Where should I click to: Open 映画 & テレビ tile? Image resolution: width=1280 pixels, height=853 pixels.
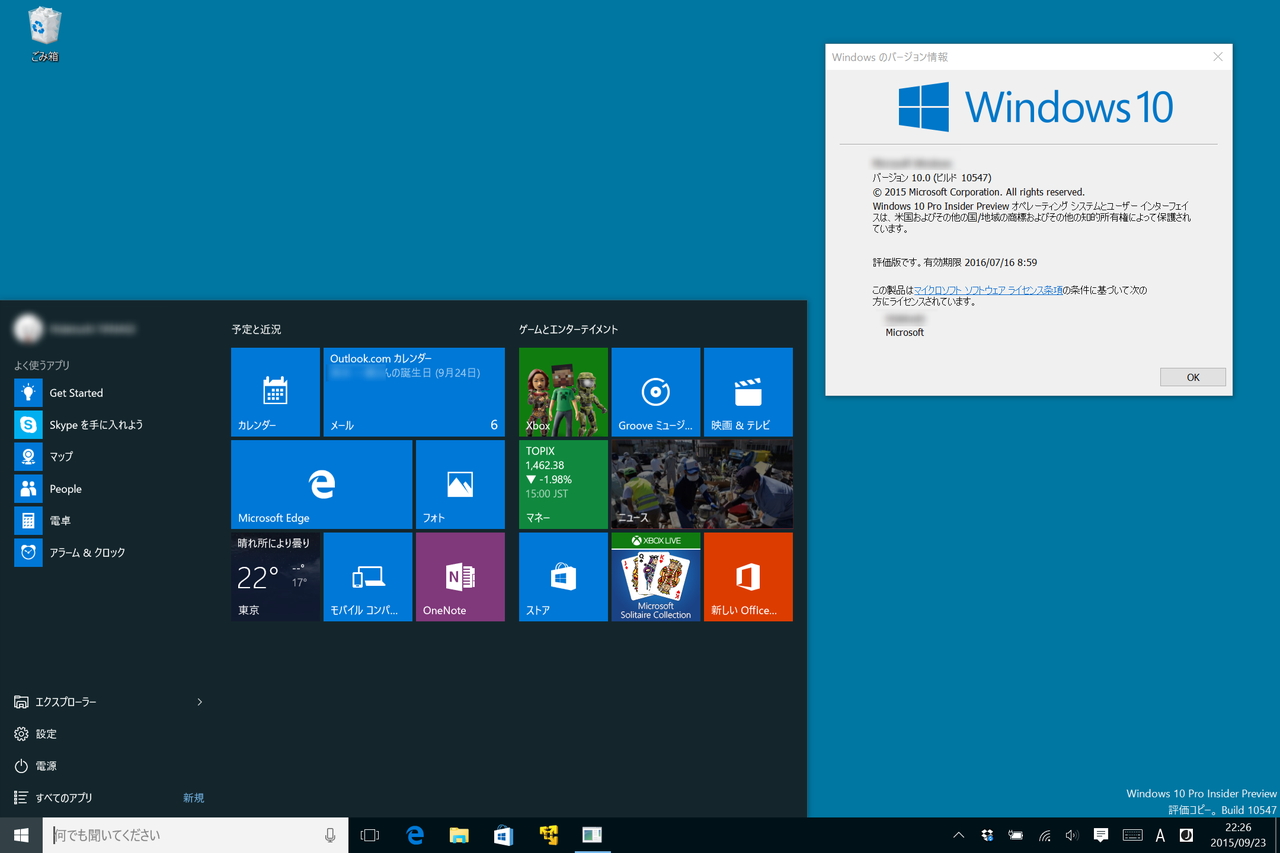click(747, 391)
